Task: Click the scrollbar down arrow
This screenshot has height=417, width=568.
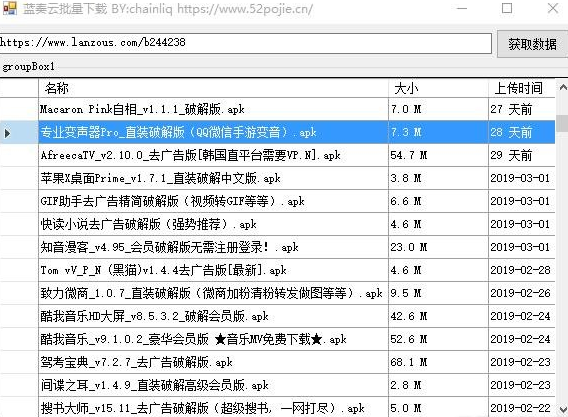Action: click(563, 409)
